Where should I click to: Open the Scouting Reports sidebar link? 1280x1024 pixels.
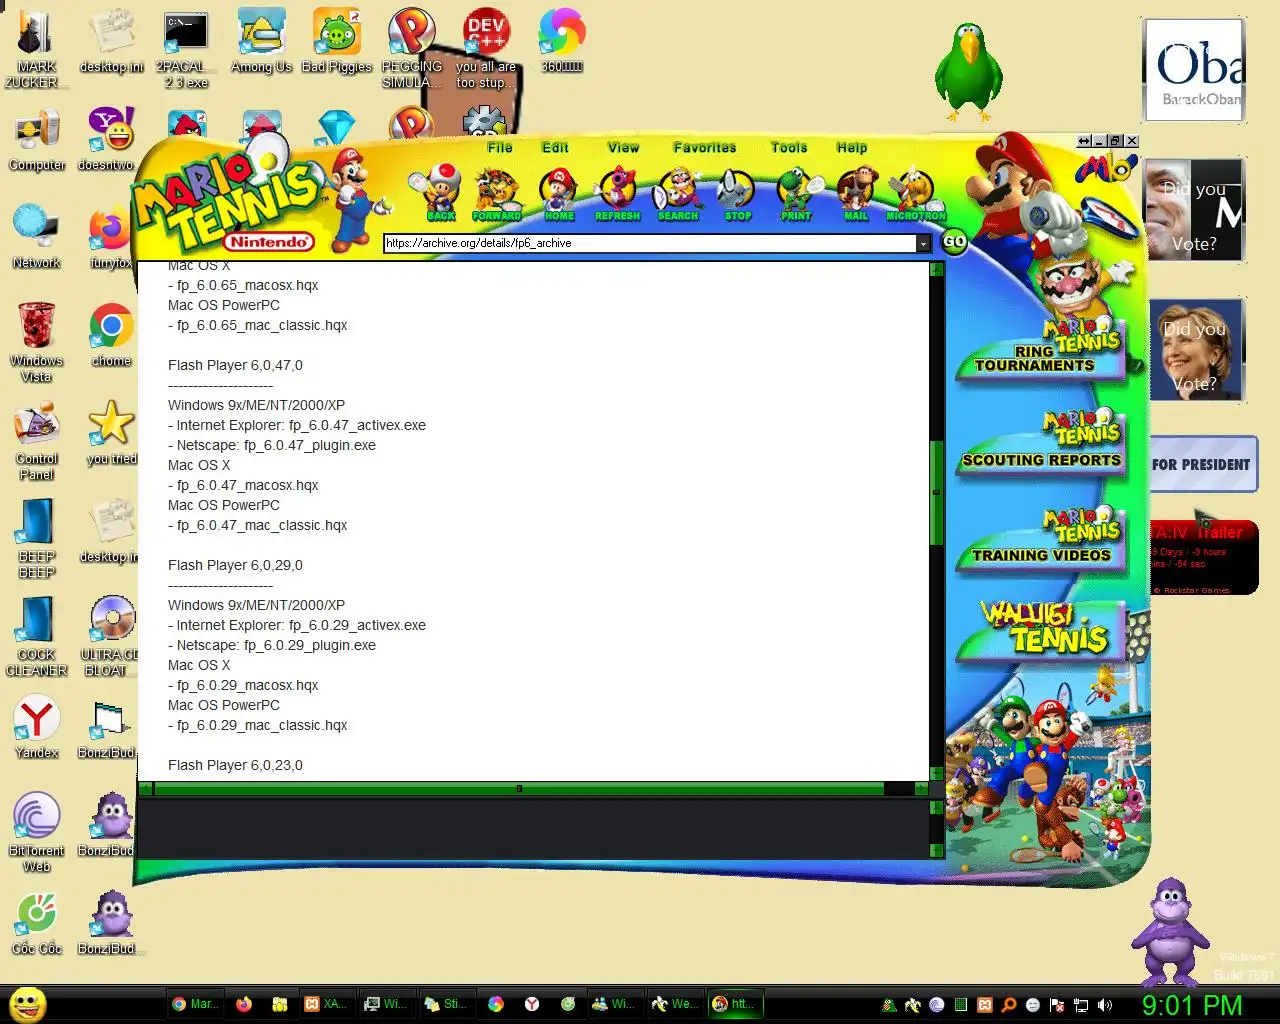point(1040,446)
